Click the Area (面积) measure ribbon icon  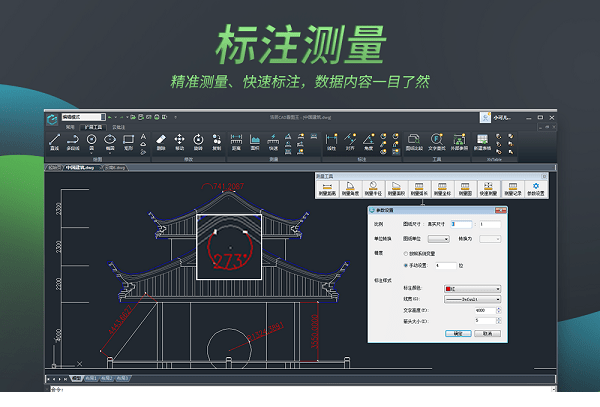pyautogui.click(x=254, y=142)
